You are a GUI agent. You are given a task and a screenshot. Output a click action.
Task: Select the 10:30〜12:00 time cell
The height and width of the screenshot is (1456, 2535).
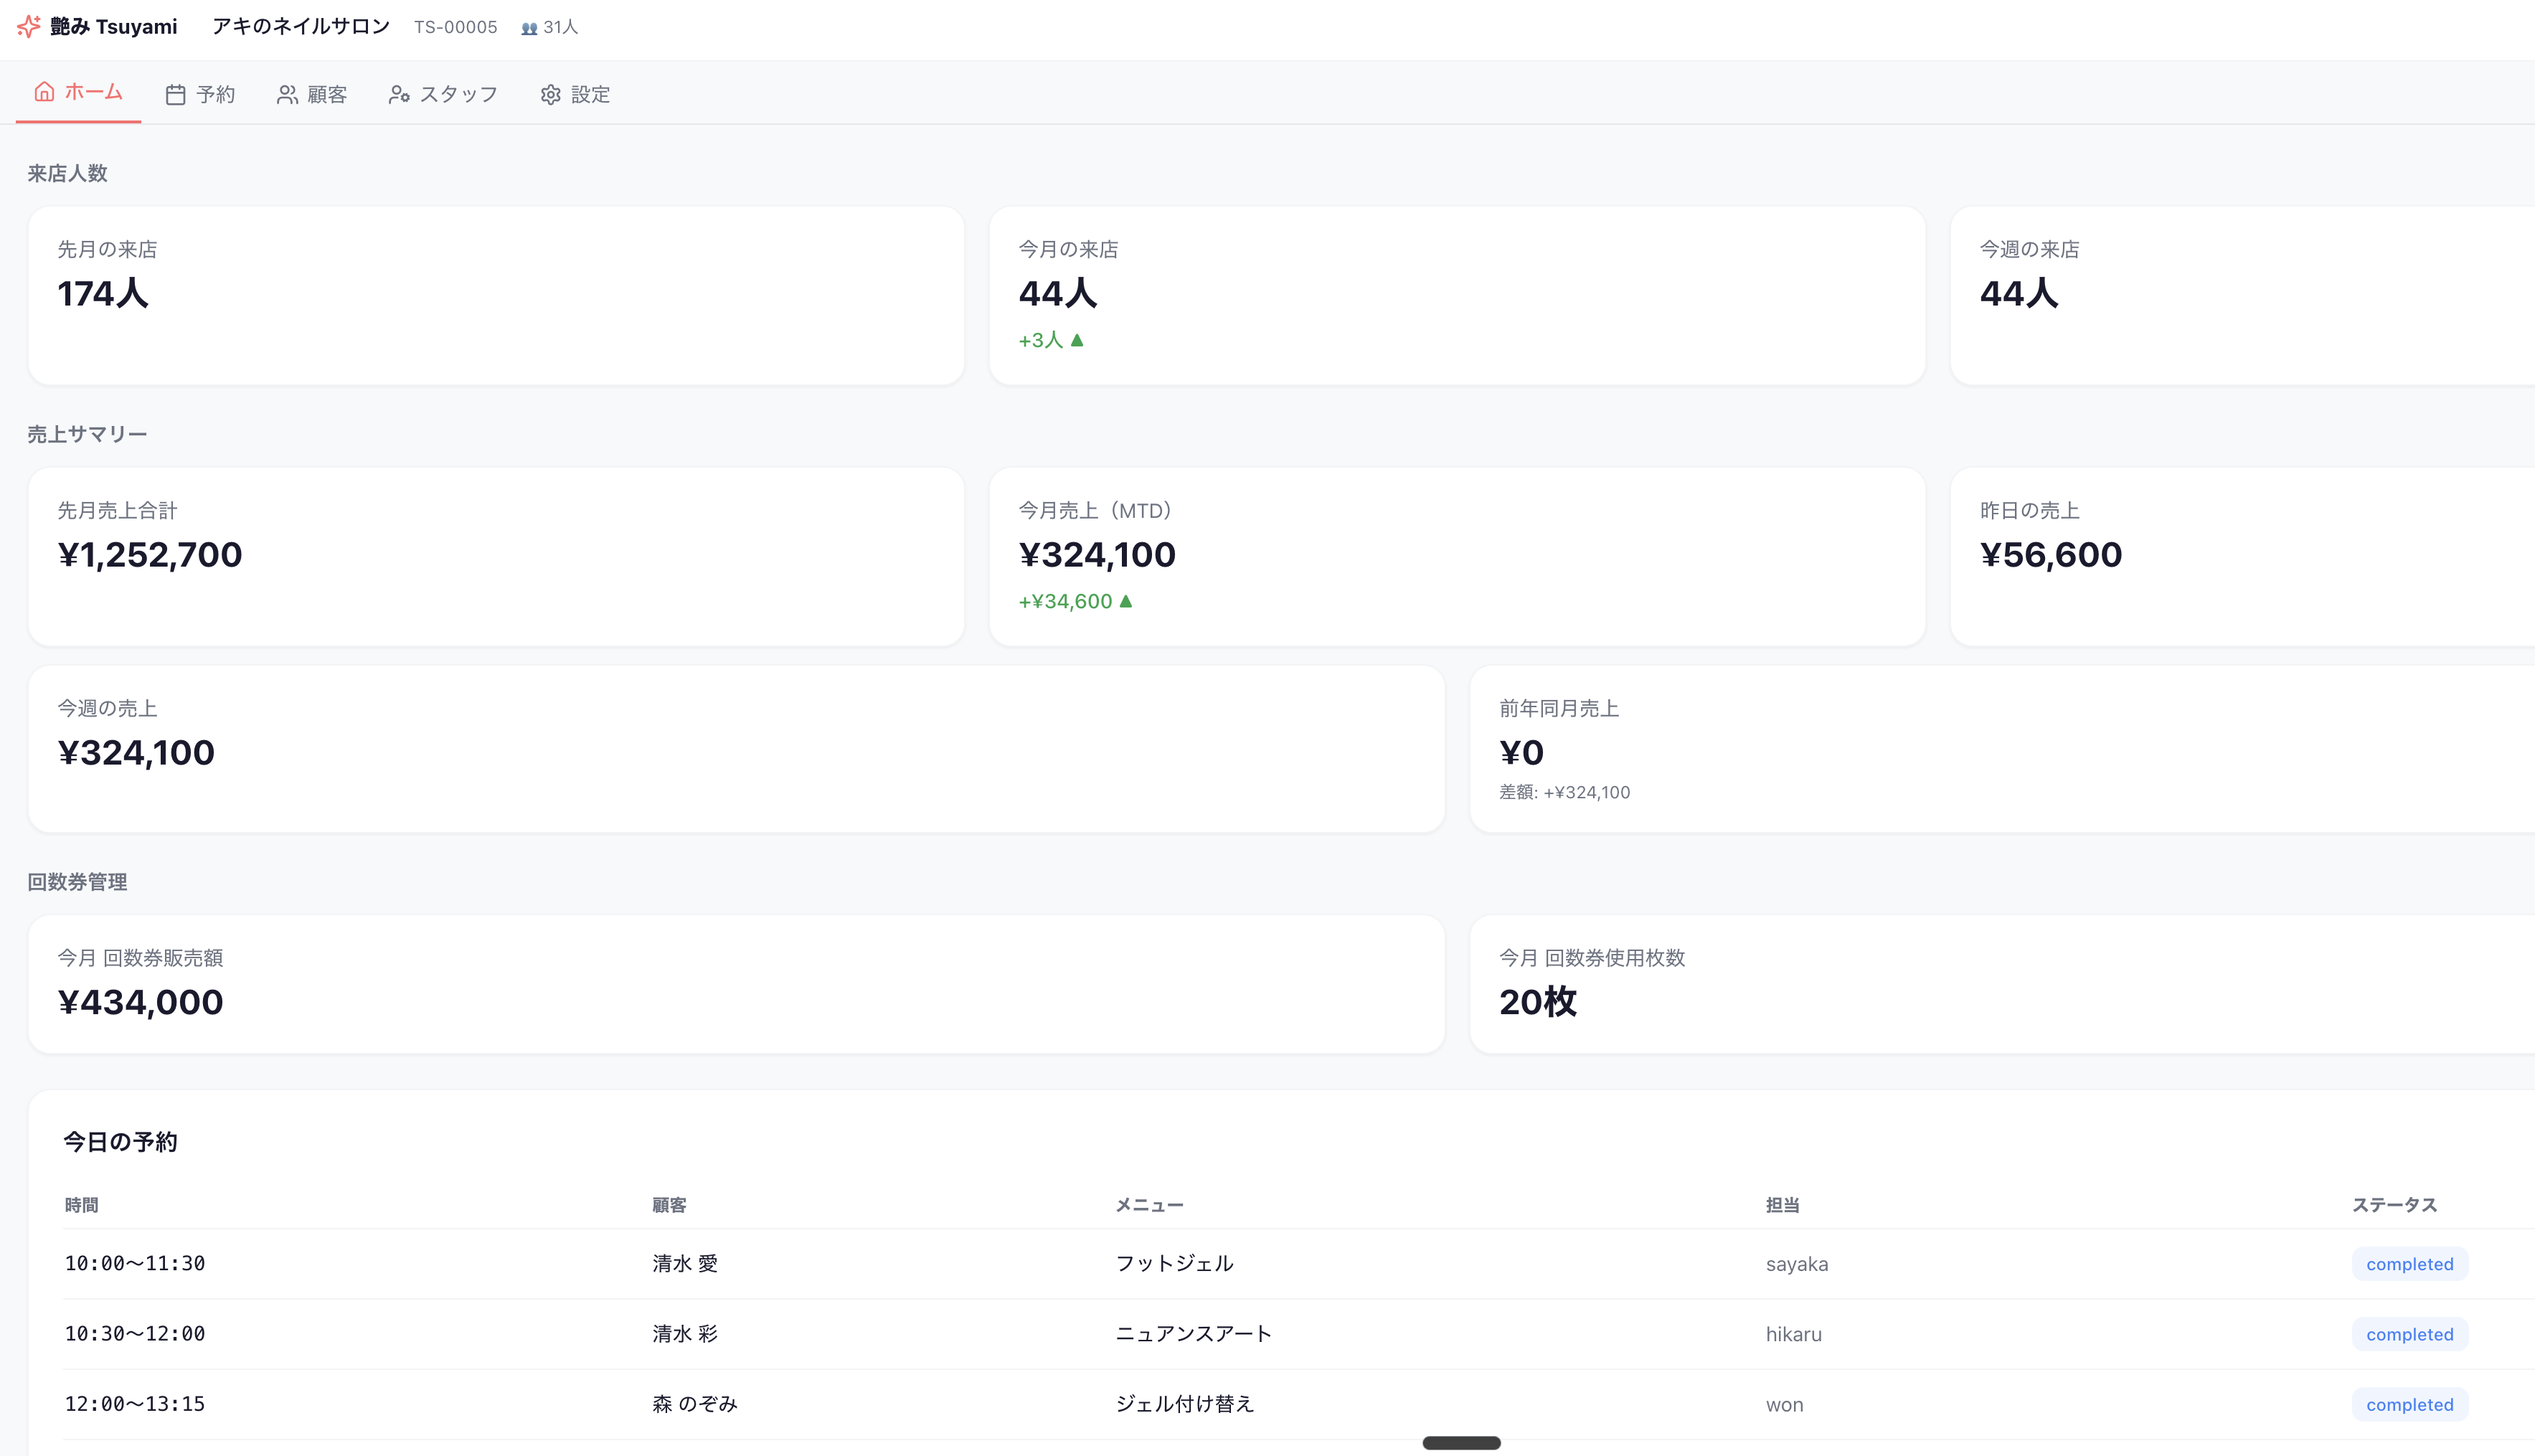click(x=135, y=1334)
